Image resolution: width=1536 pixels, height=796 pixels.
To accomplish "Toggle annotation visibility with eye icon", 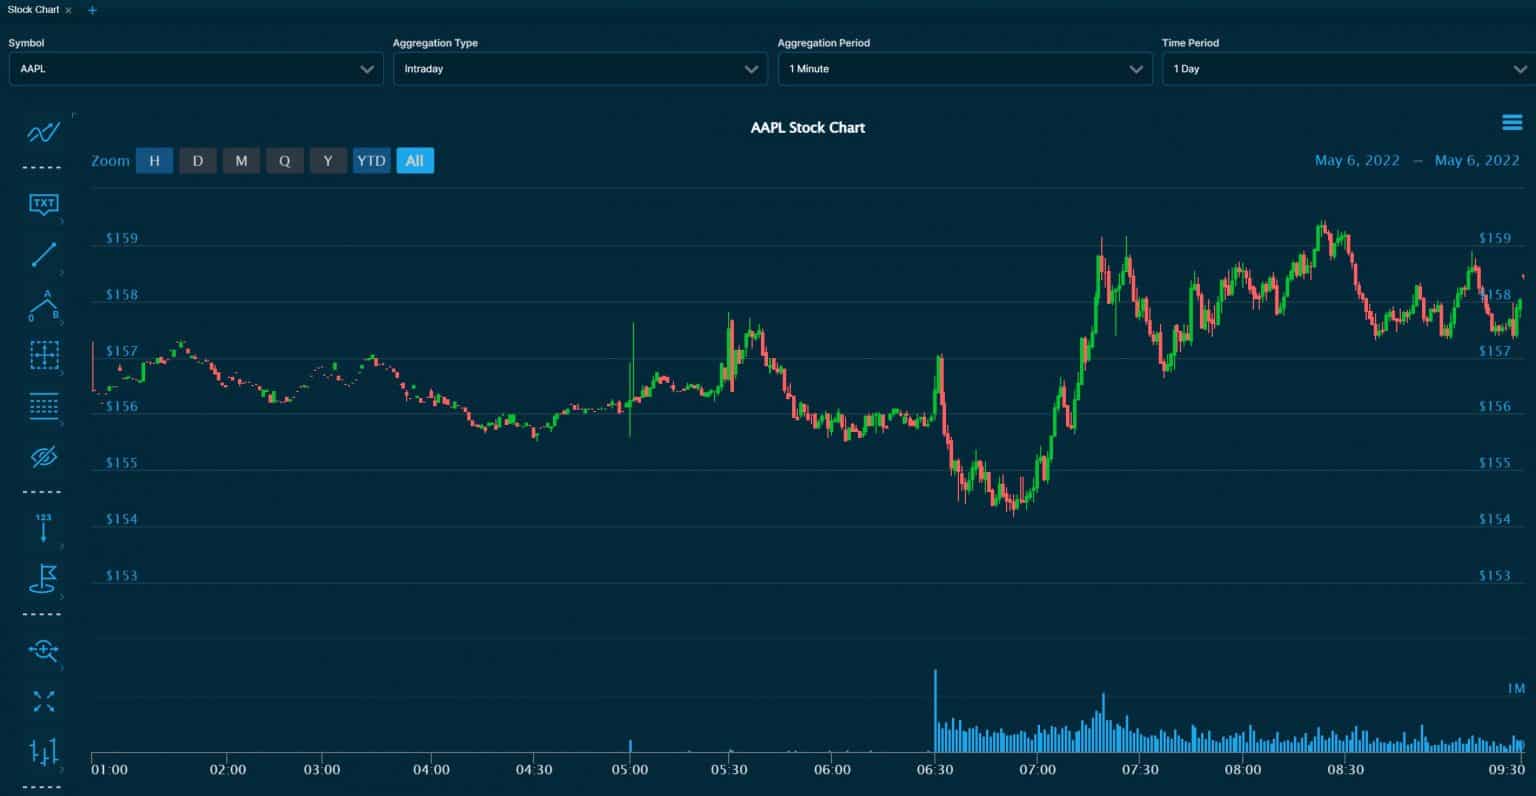I will click(x=44, y=458).
